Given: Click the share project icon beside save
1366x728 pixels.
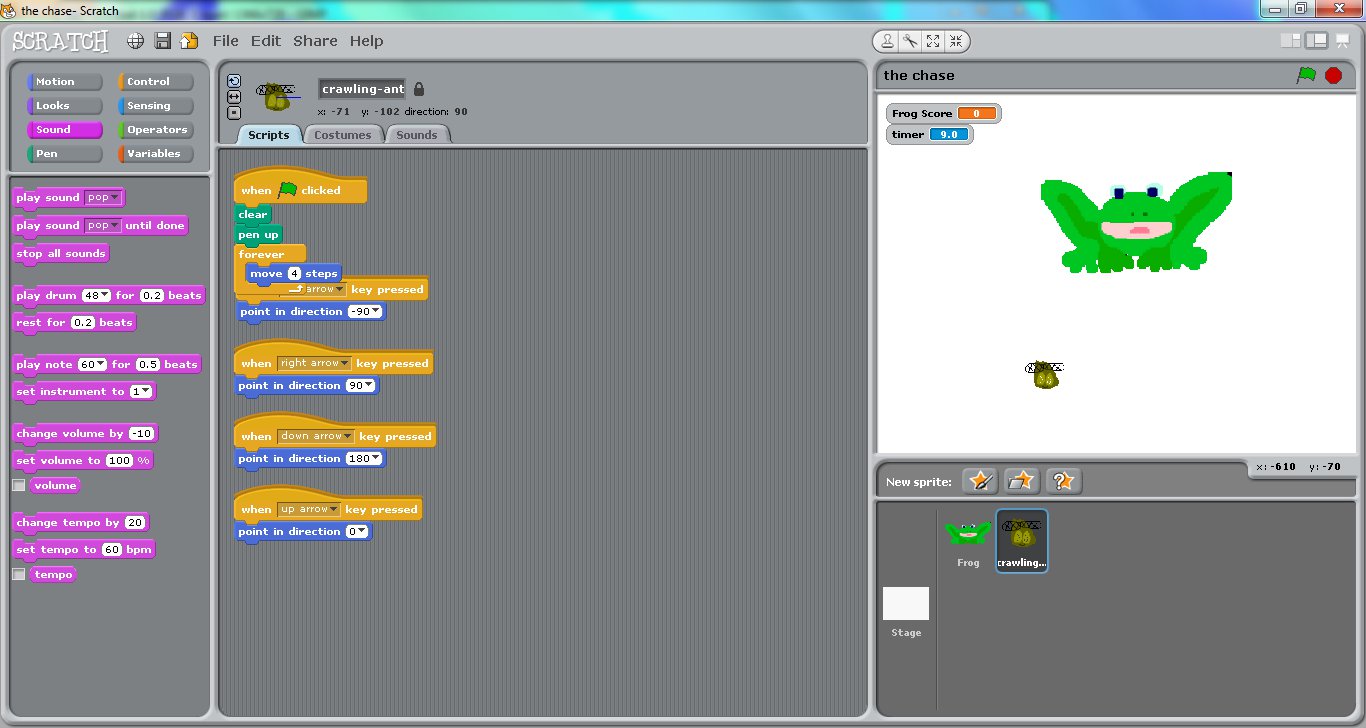Looking at the screenshot, I should click(x=188, y=41).
